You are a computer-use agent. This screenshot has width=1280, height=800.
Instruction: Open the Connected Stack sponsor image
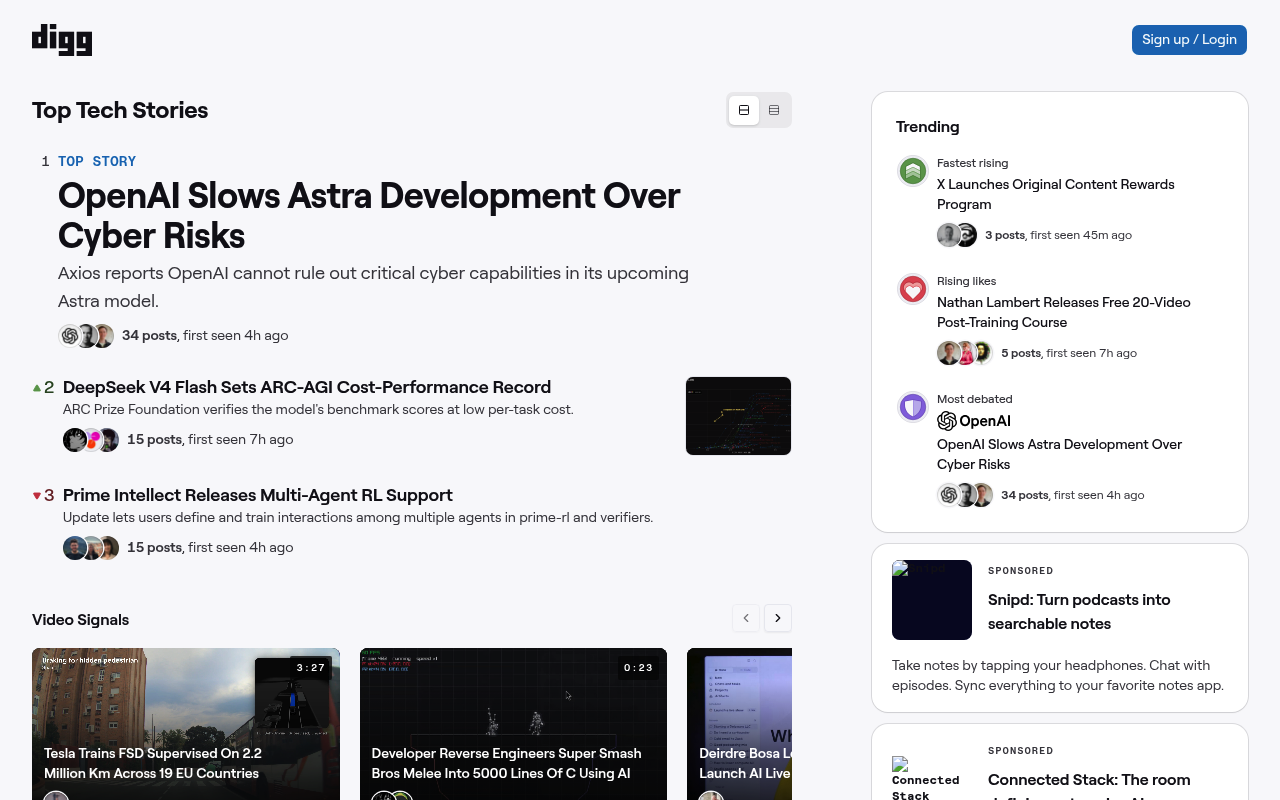pos(932,778)
